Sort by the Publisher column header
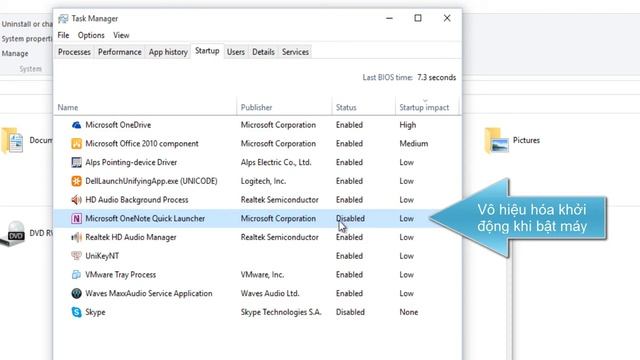Viewport: 640px width, 360px height. (x=284, y=107)
